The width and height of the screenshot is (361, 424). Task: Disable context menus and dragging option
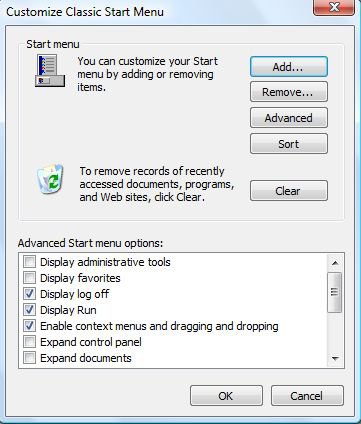pos(29,326)
